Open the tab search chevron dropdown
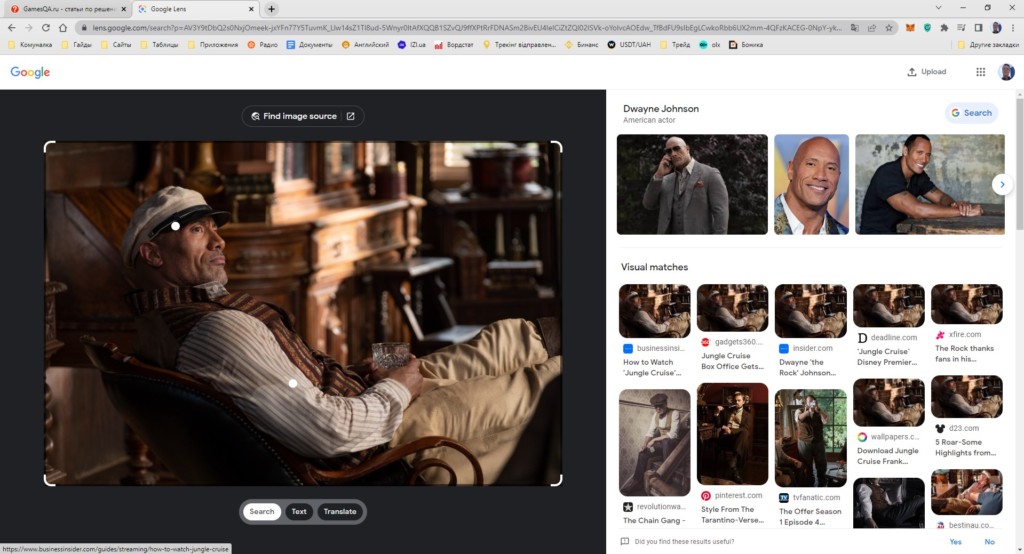Screen dimensions: 1024x554 point(938,8)
